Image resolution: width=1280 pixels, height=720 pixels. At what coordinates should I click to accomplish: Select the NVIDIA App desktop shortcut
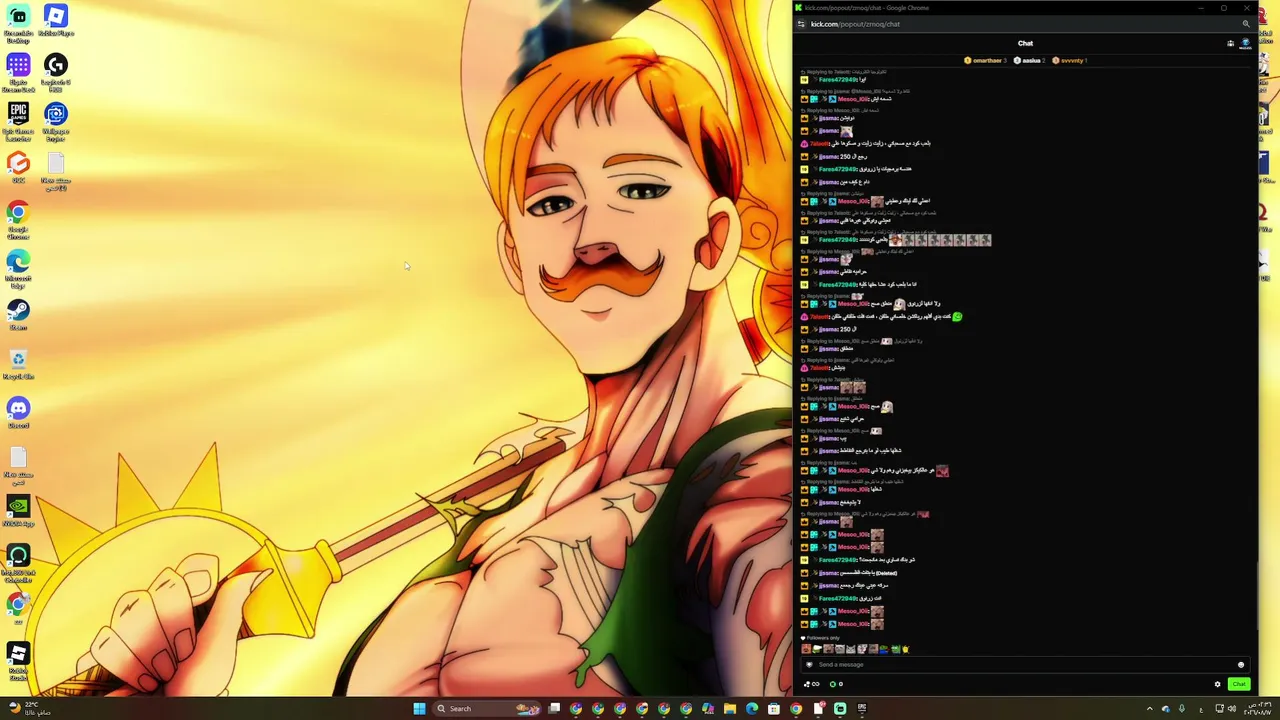pos(18,511)
